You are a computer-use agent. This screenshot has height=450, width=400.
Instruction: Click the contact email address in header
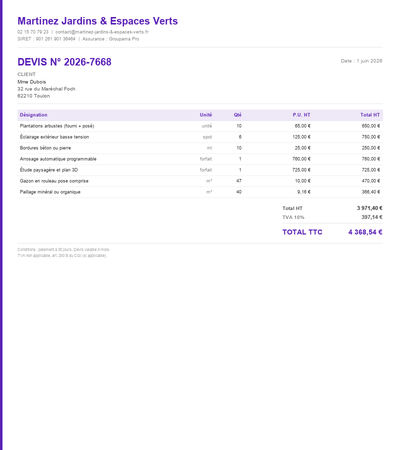pos(102,32)
